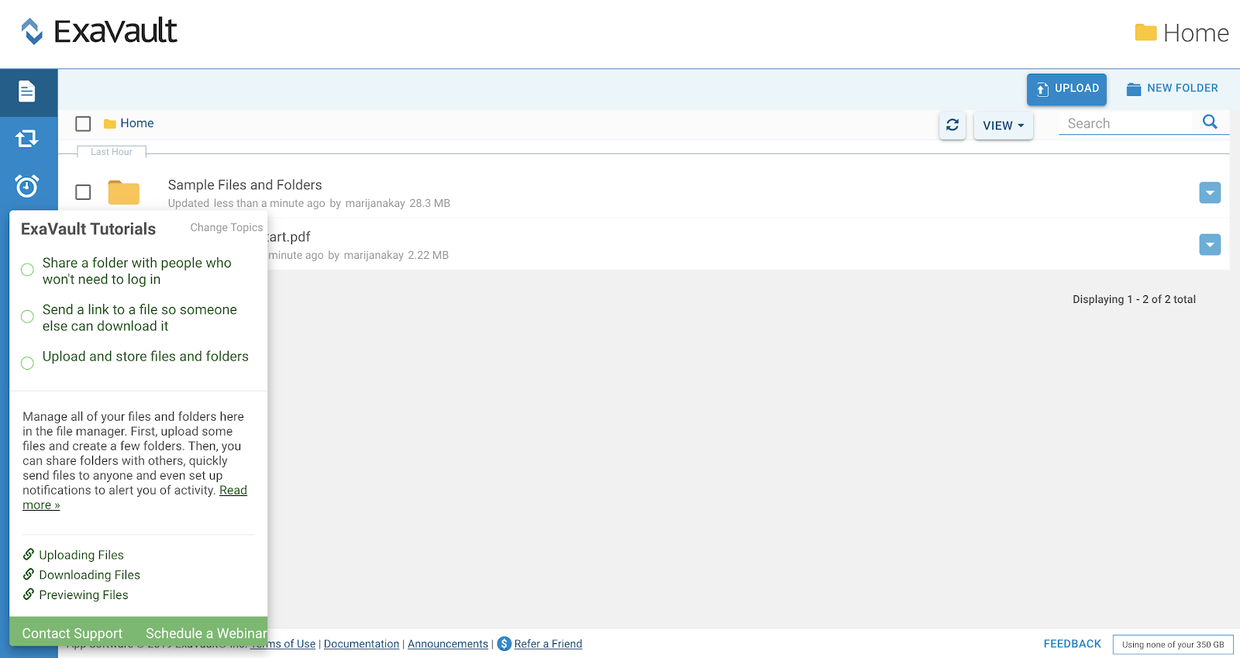
Task: Open the Sample Files and Folders folder icon
Action: coord(124,192)
